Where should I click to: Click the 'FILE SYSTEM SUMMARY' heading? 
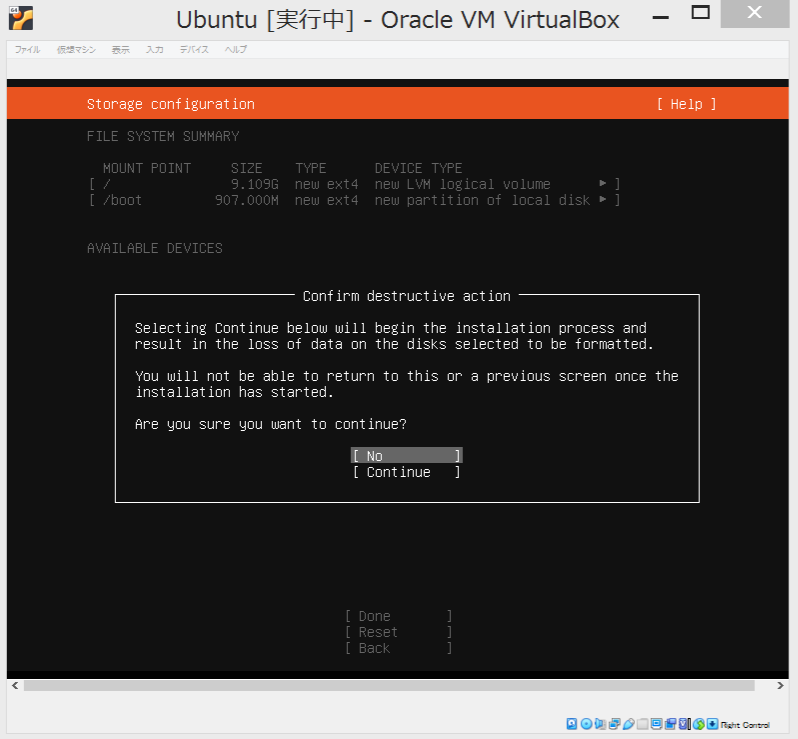[163, 136]
